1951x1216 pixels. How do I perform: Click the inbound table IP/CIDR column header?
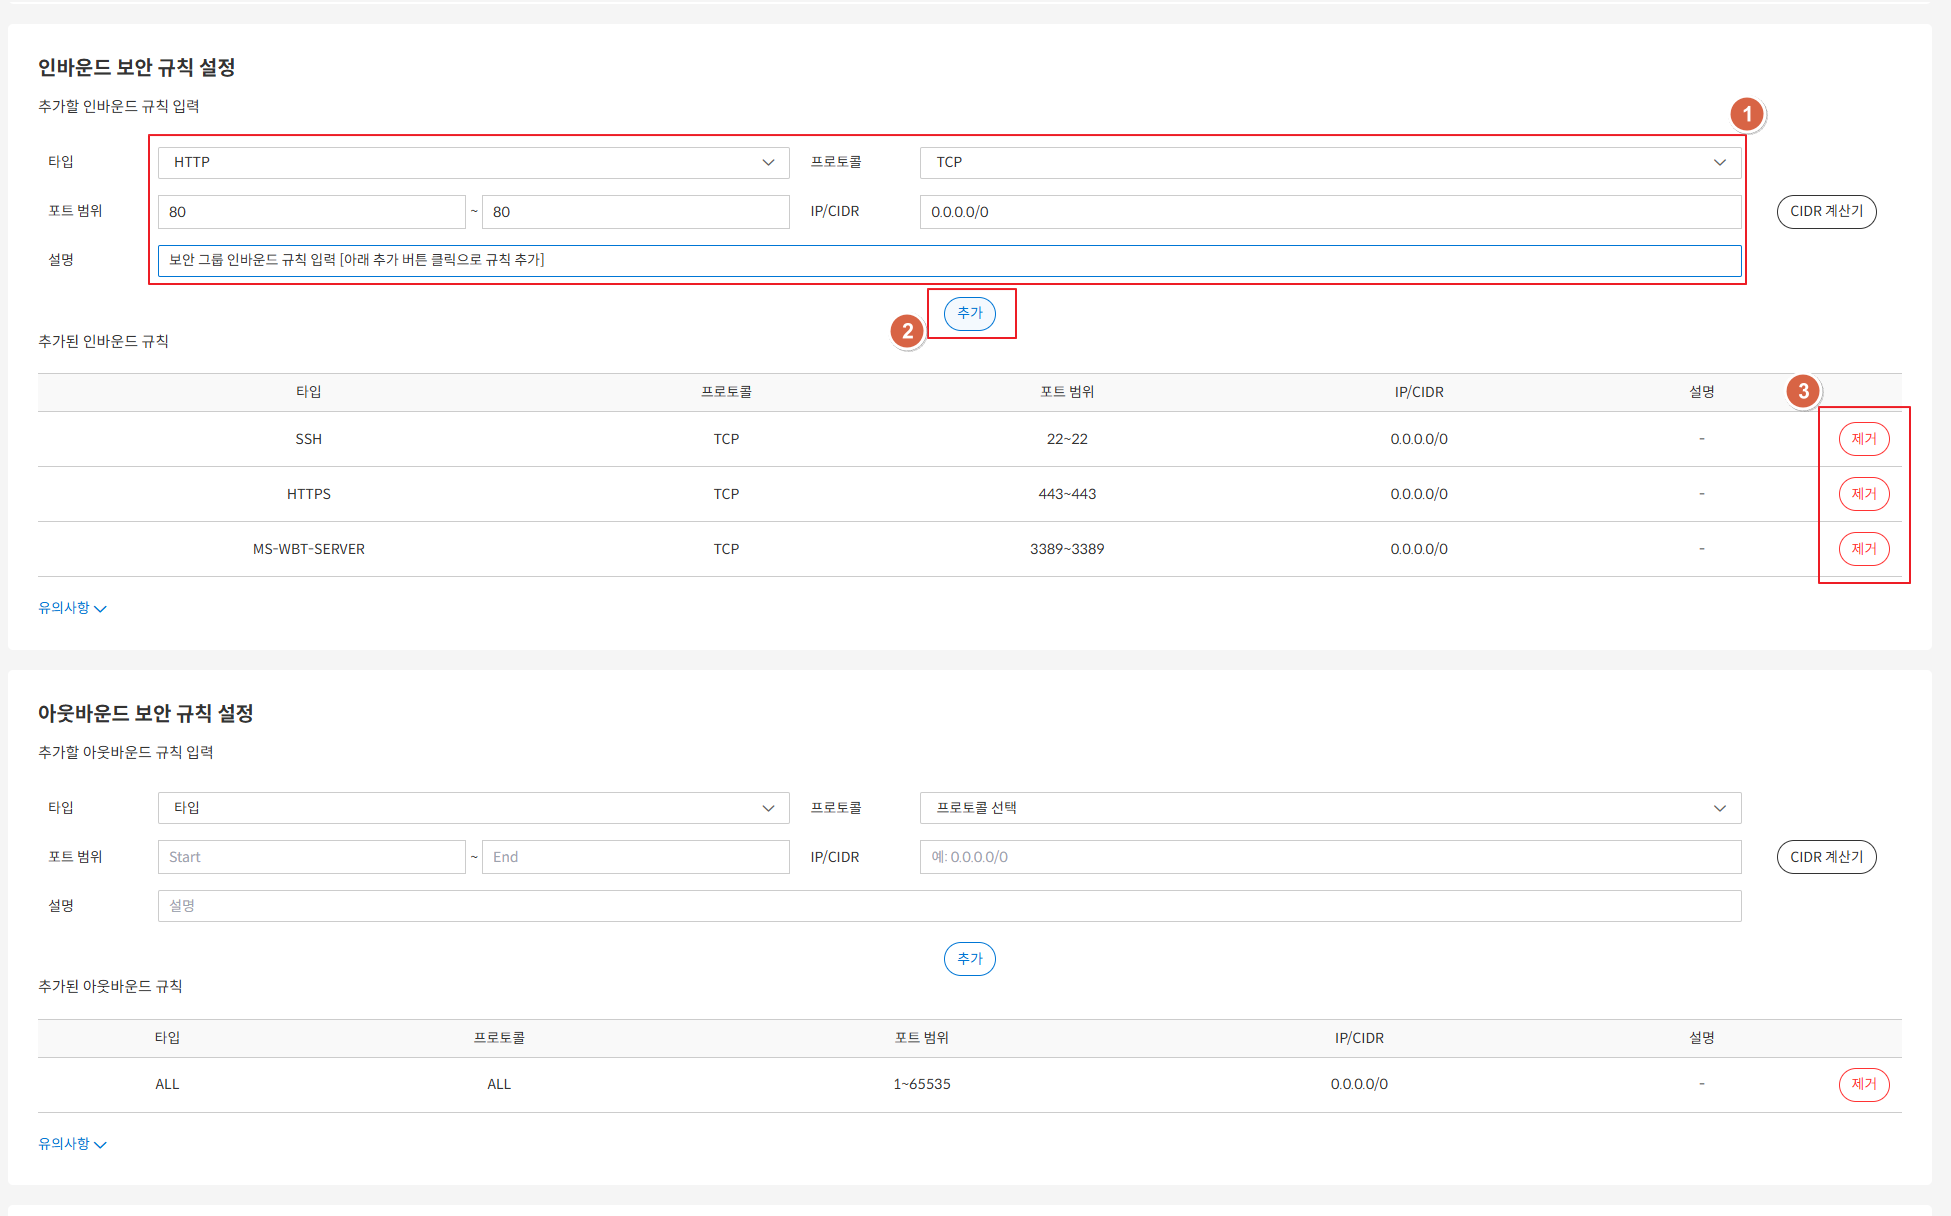pyautogui.click(x=1419, y=392)
